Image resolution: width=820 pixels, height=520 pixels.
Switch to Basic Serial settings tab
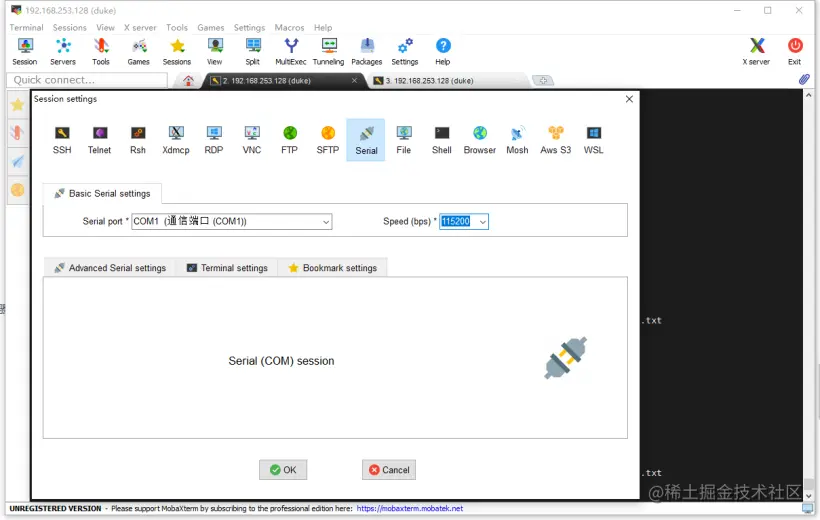102,194
